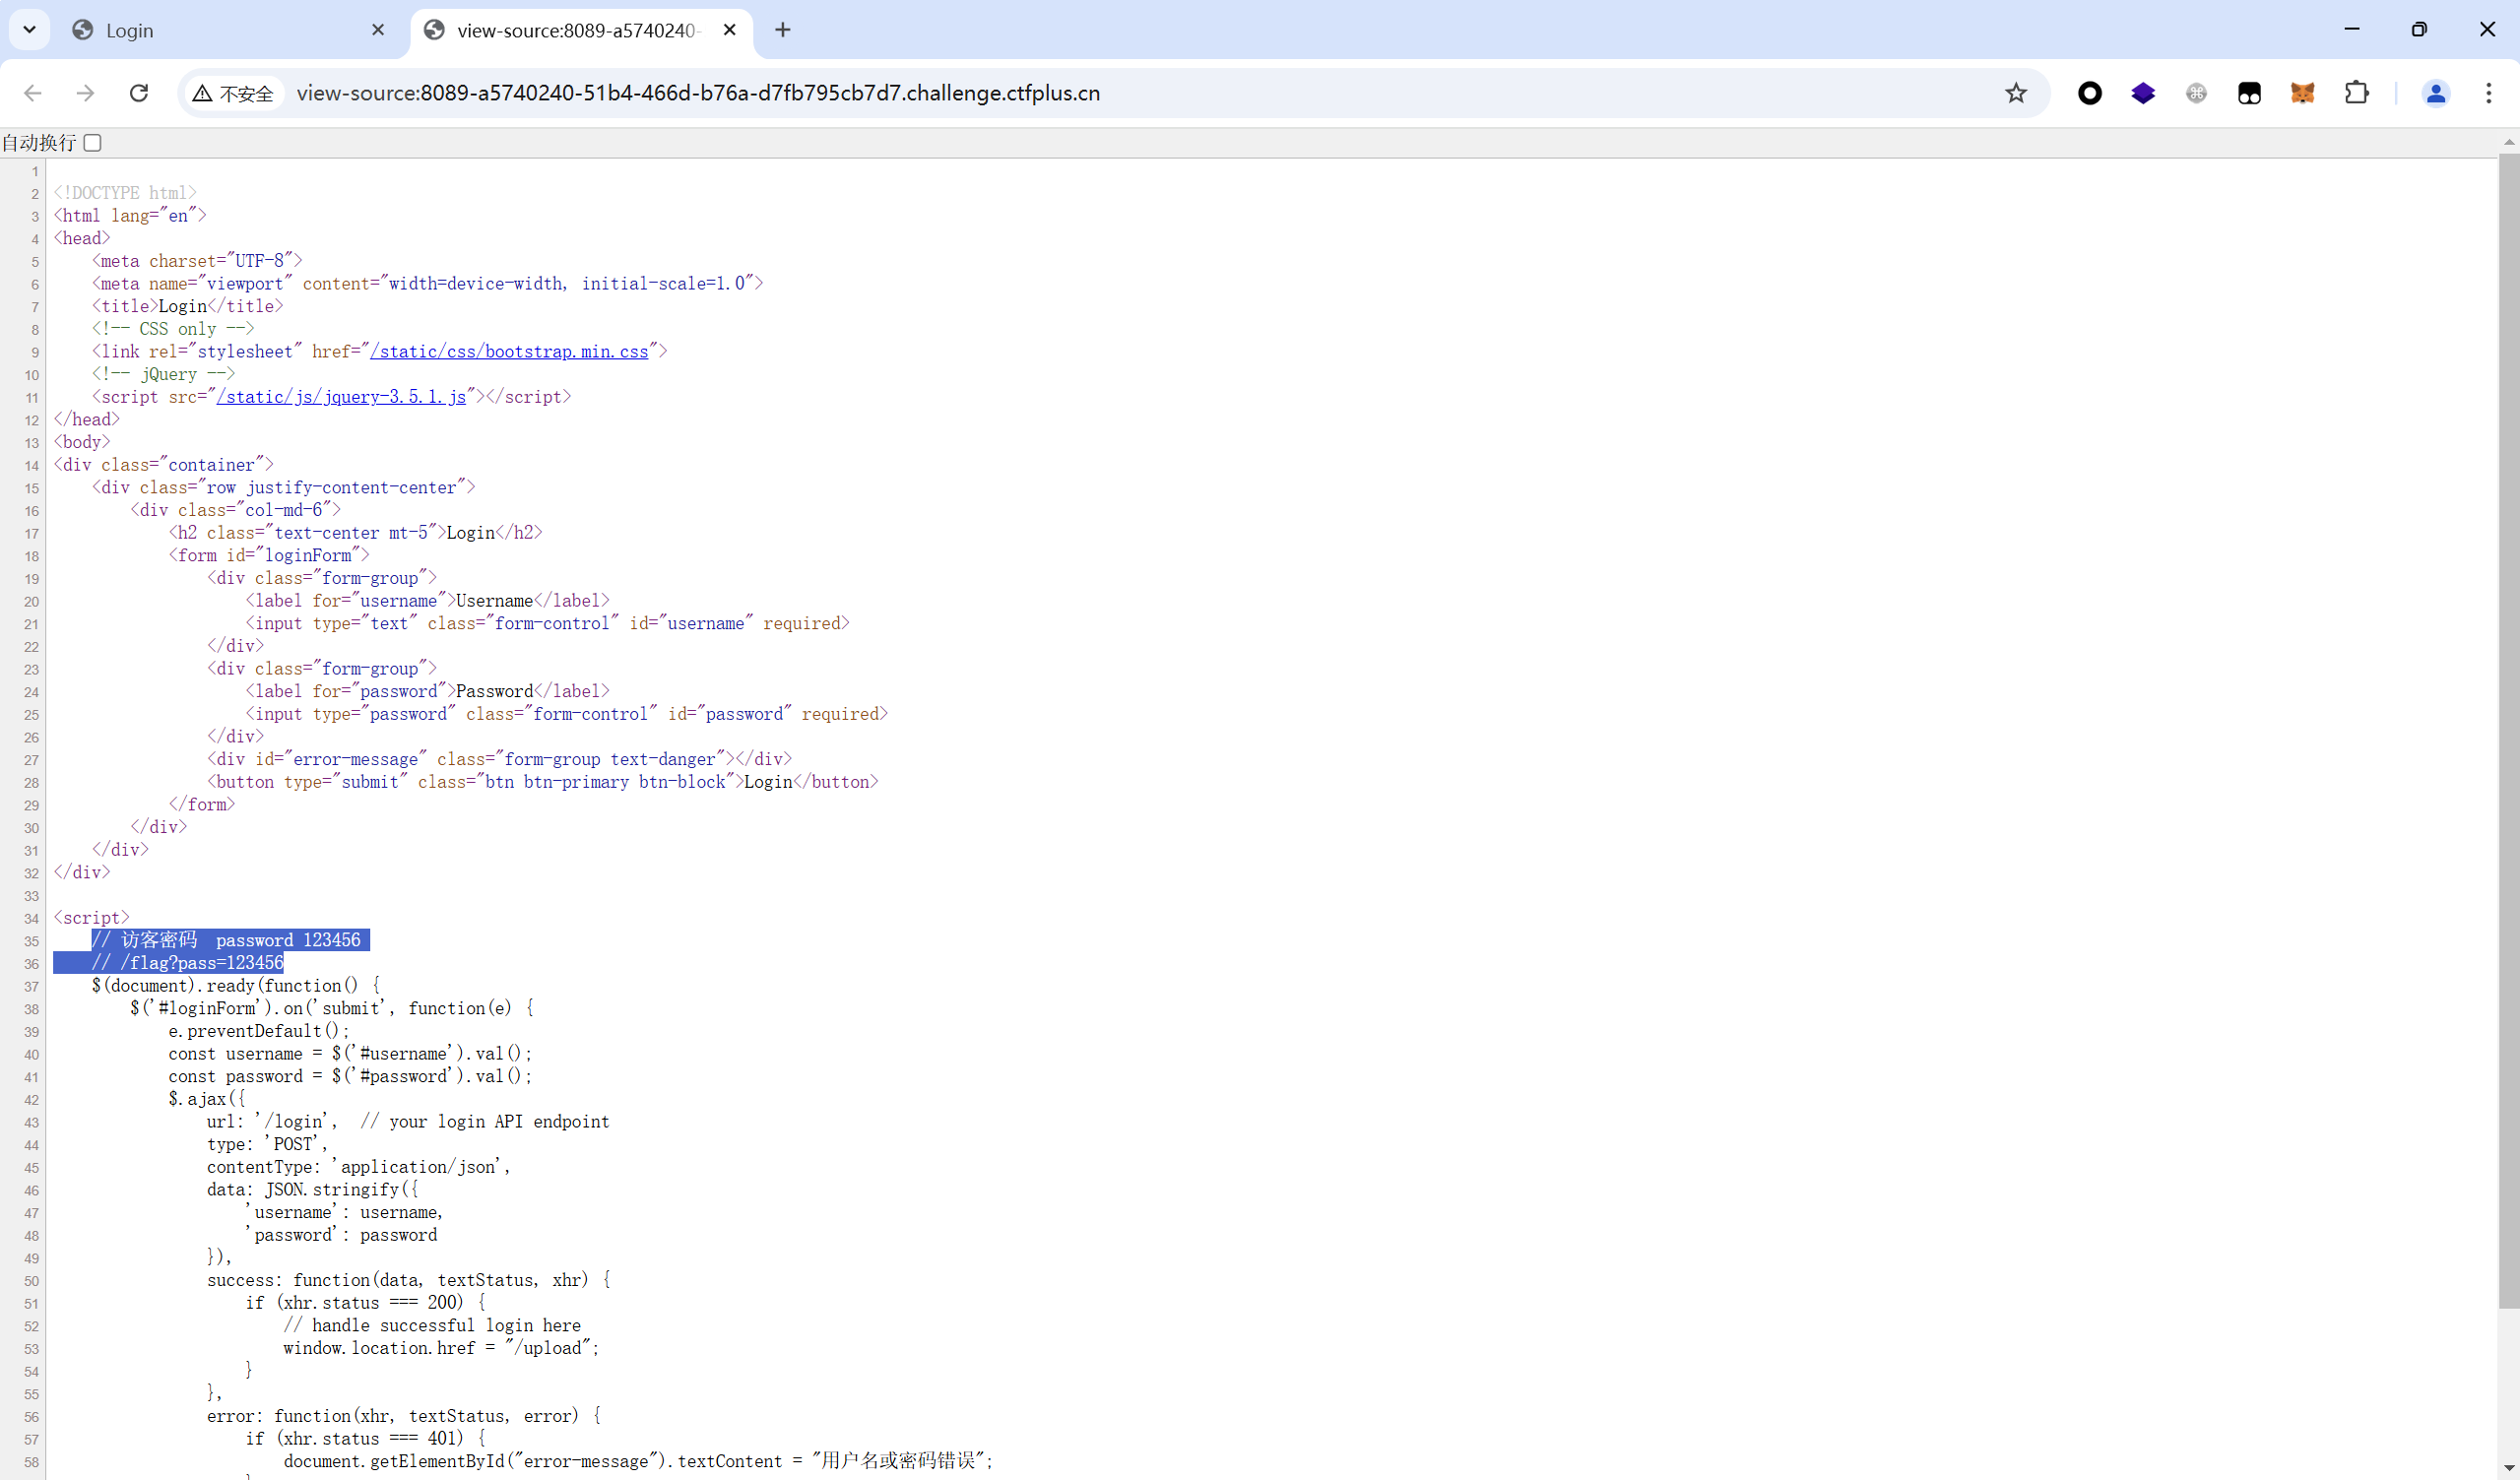Open the bootstrap.min.css link
2520x1480 pixels.
(509, 352)
